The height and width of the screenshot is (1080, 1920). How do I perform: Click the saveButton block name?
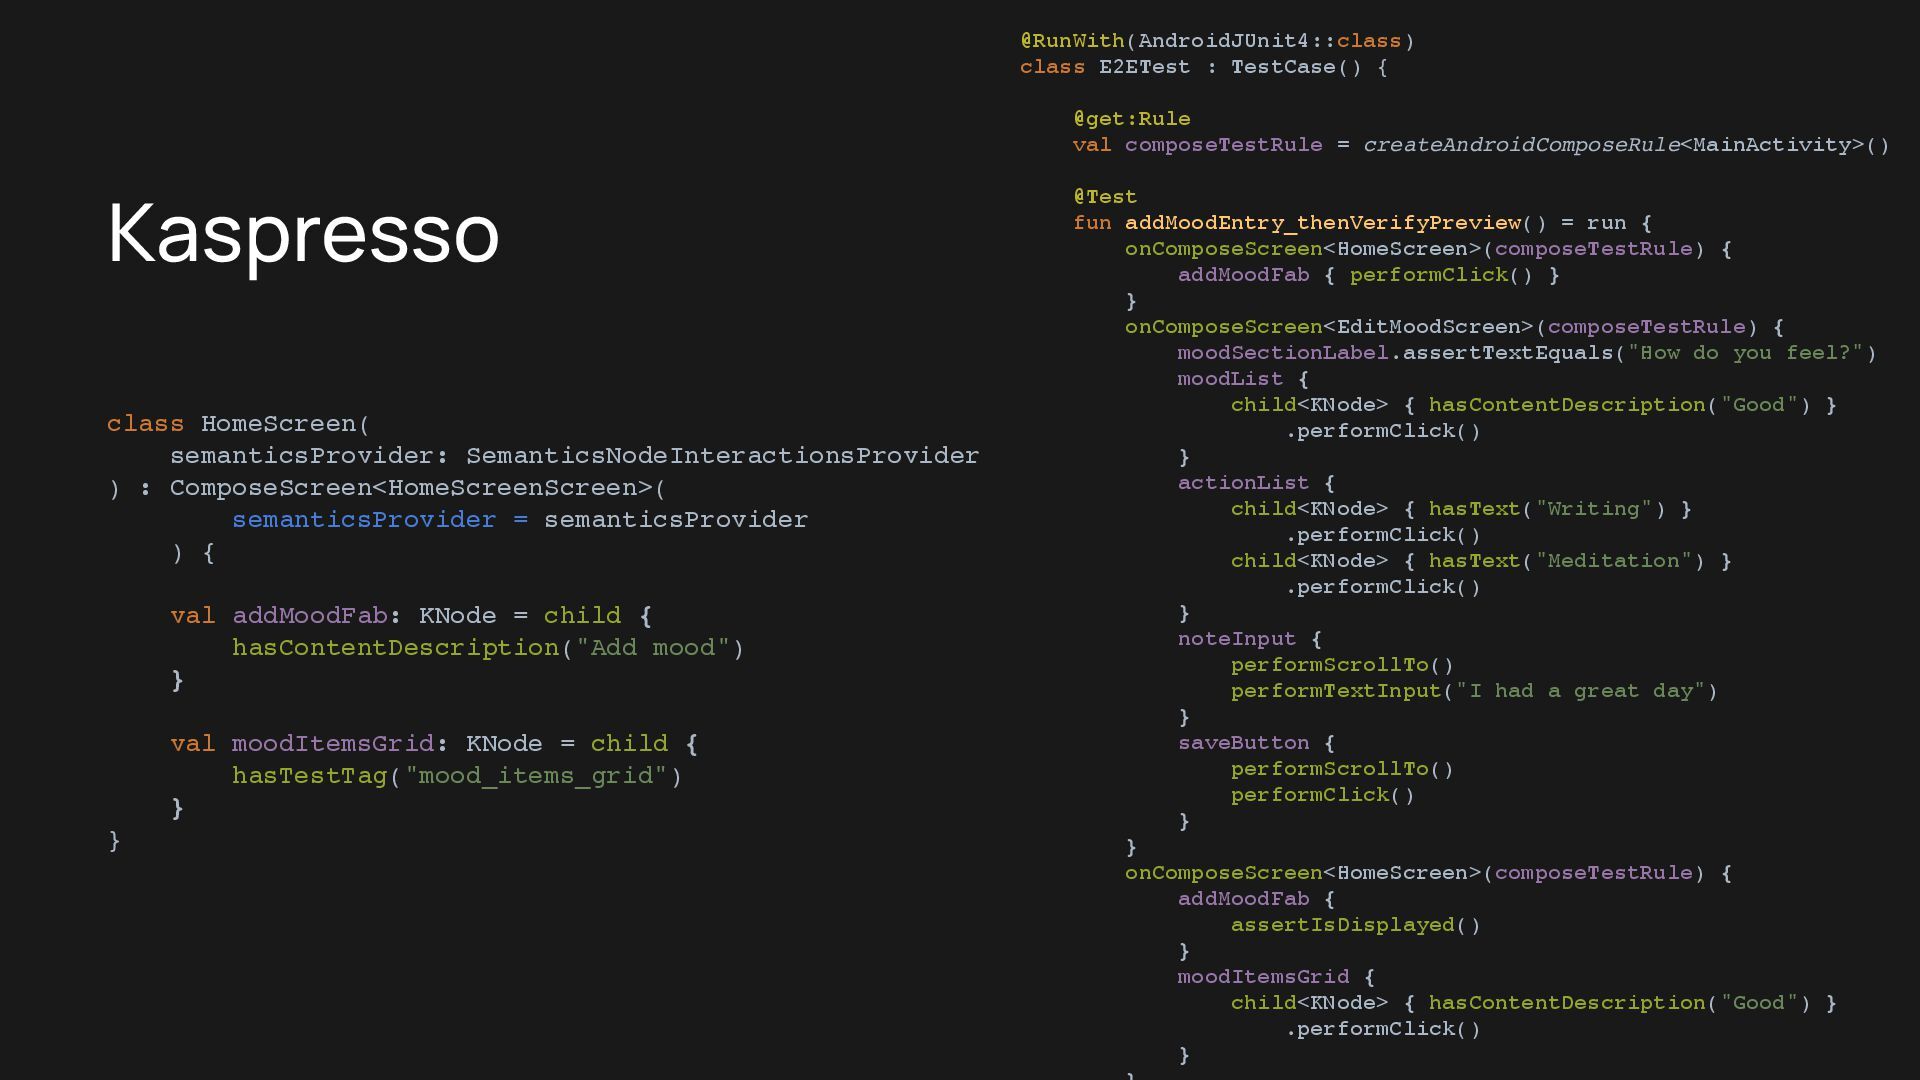pyautogui.click(x=1243, y=743)
